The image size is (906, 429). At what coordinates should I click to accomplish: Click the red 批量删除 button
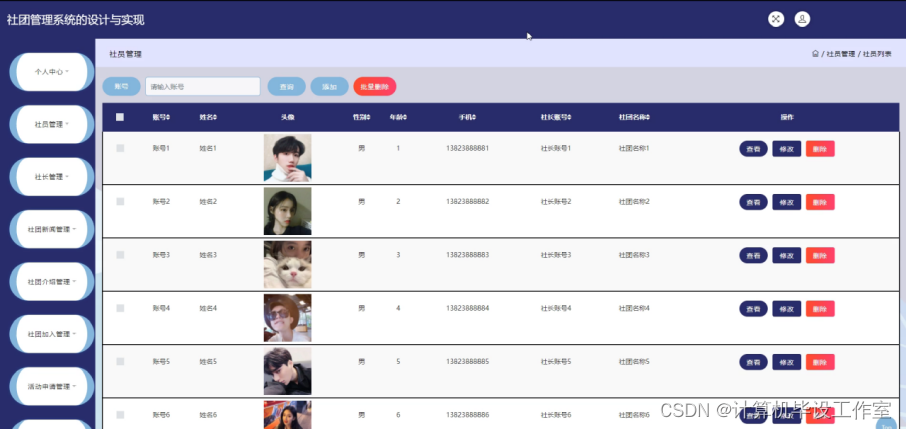374,87
